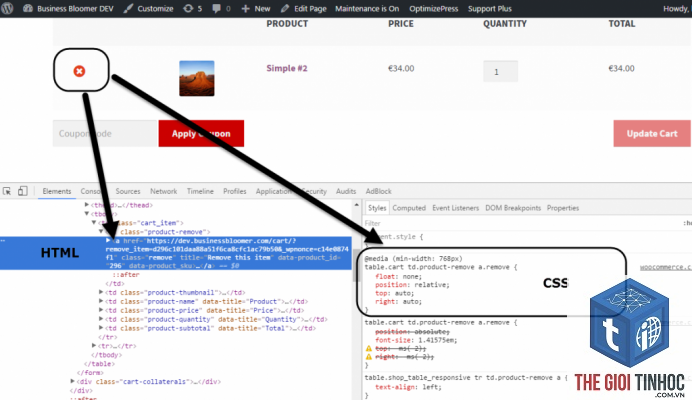Expand the thead node in the DOM tree
Screen dimensions: 692x400
click(x=87, y=205)
